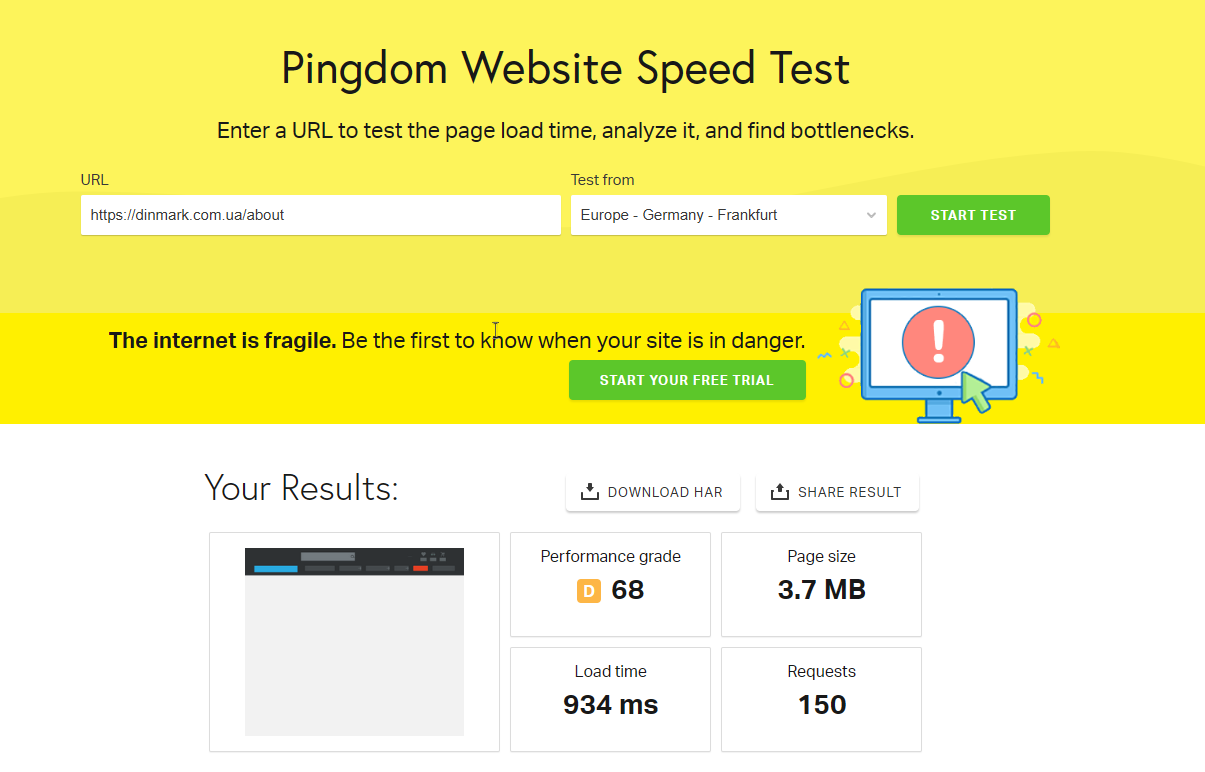Open the tested website screenshot thumbnail

pos(354,641)
